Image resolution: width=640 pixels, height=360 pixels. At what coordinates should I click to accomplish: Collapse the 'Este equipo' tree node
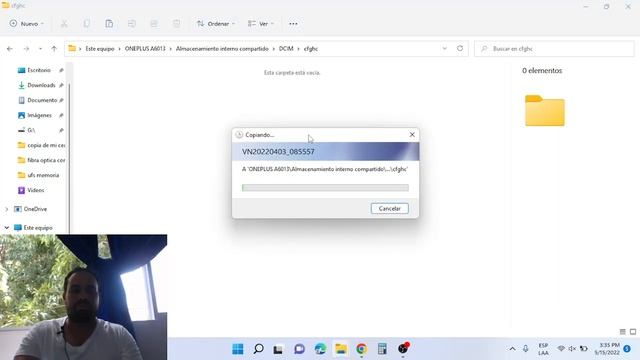(x=7, y=228)
